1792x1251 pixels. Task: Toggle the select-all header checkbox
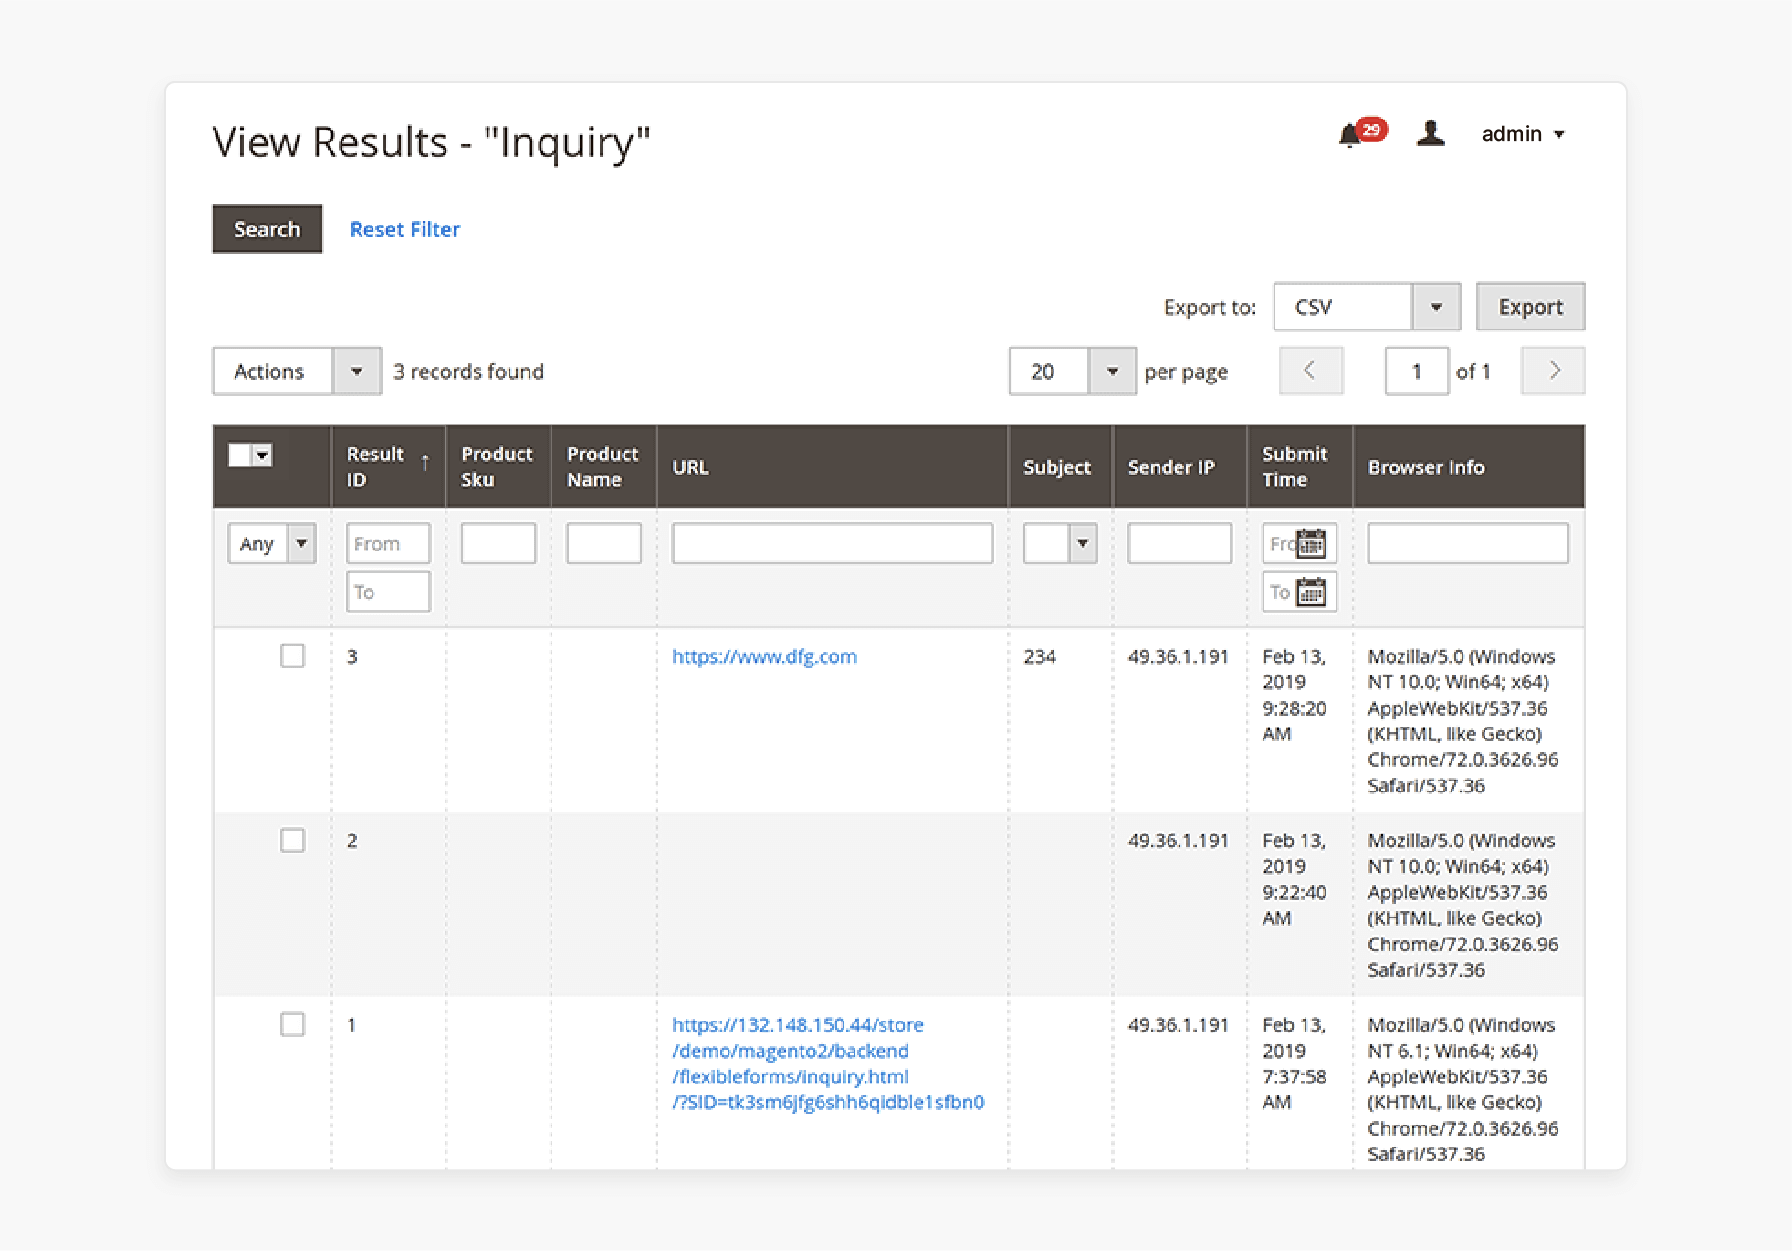pyautogui.click(x=239, y=455)
